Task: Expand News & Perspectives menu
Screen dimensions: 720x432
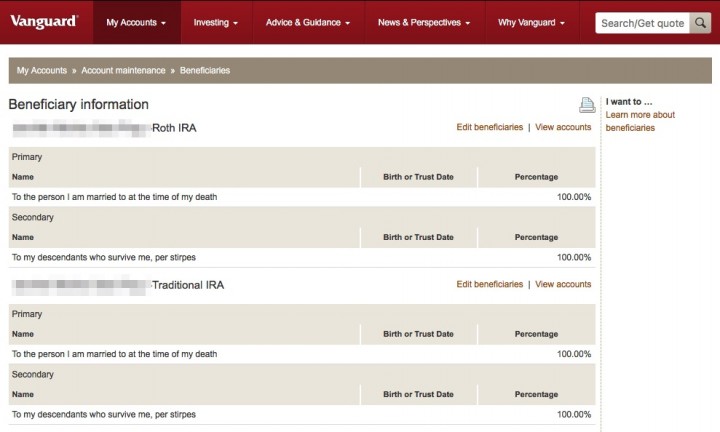Action: pyautogui.click(x=426, y=22)
